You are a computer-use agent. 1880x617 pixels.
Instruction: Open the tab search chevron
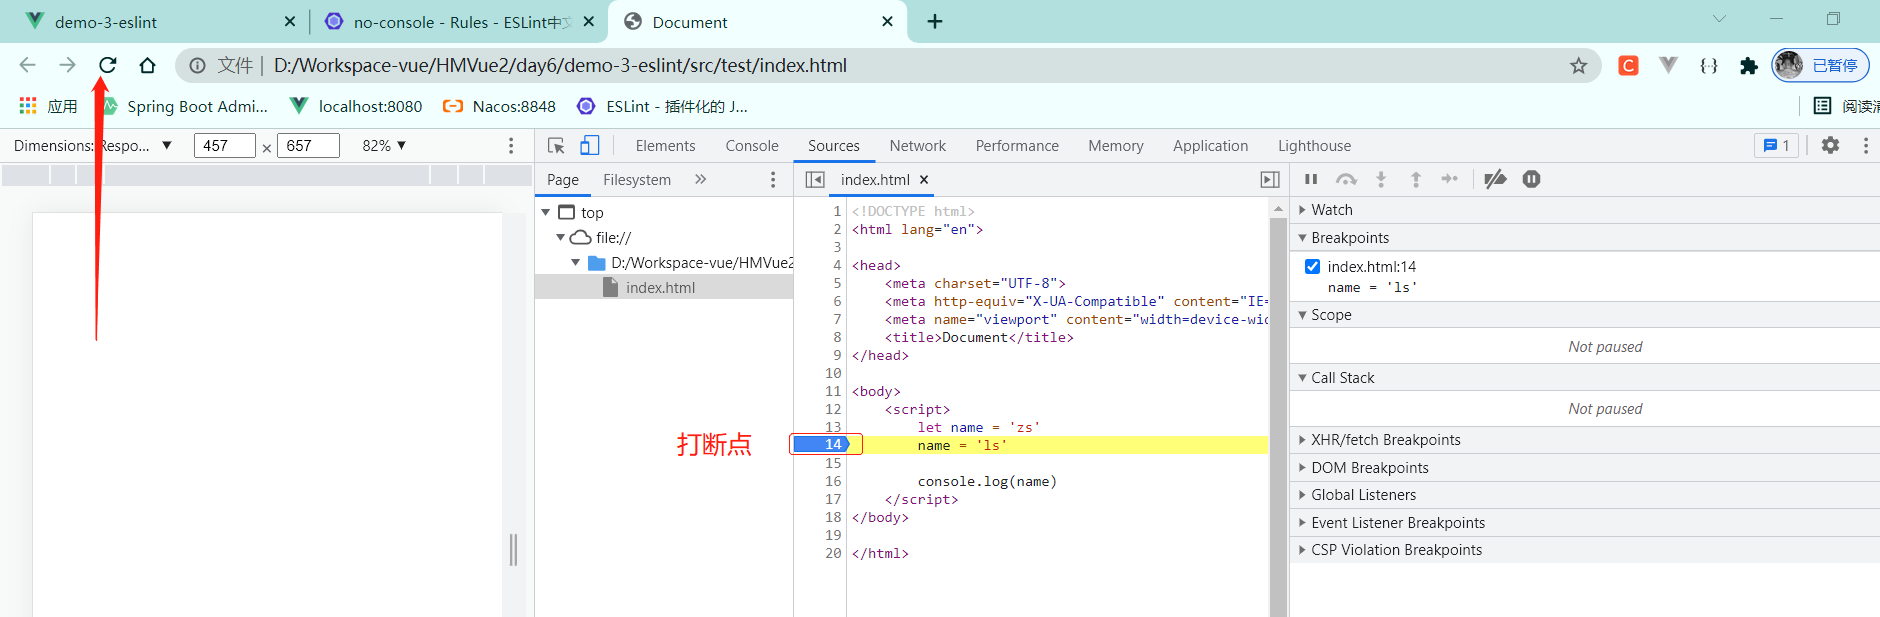point(1719,19)
